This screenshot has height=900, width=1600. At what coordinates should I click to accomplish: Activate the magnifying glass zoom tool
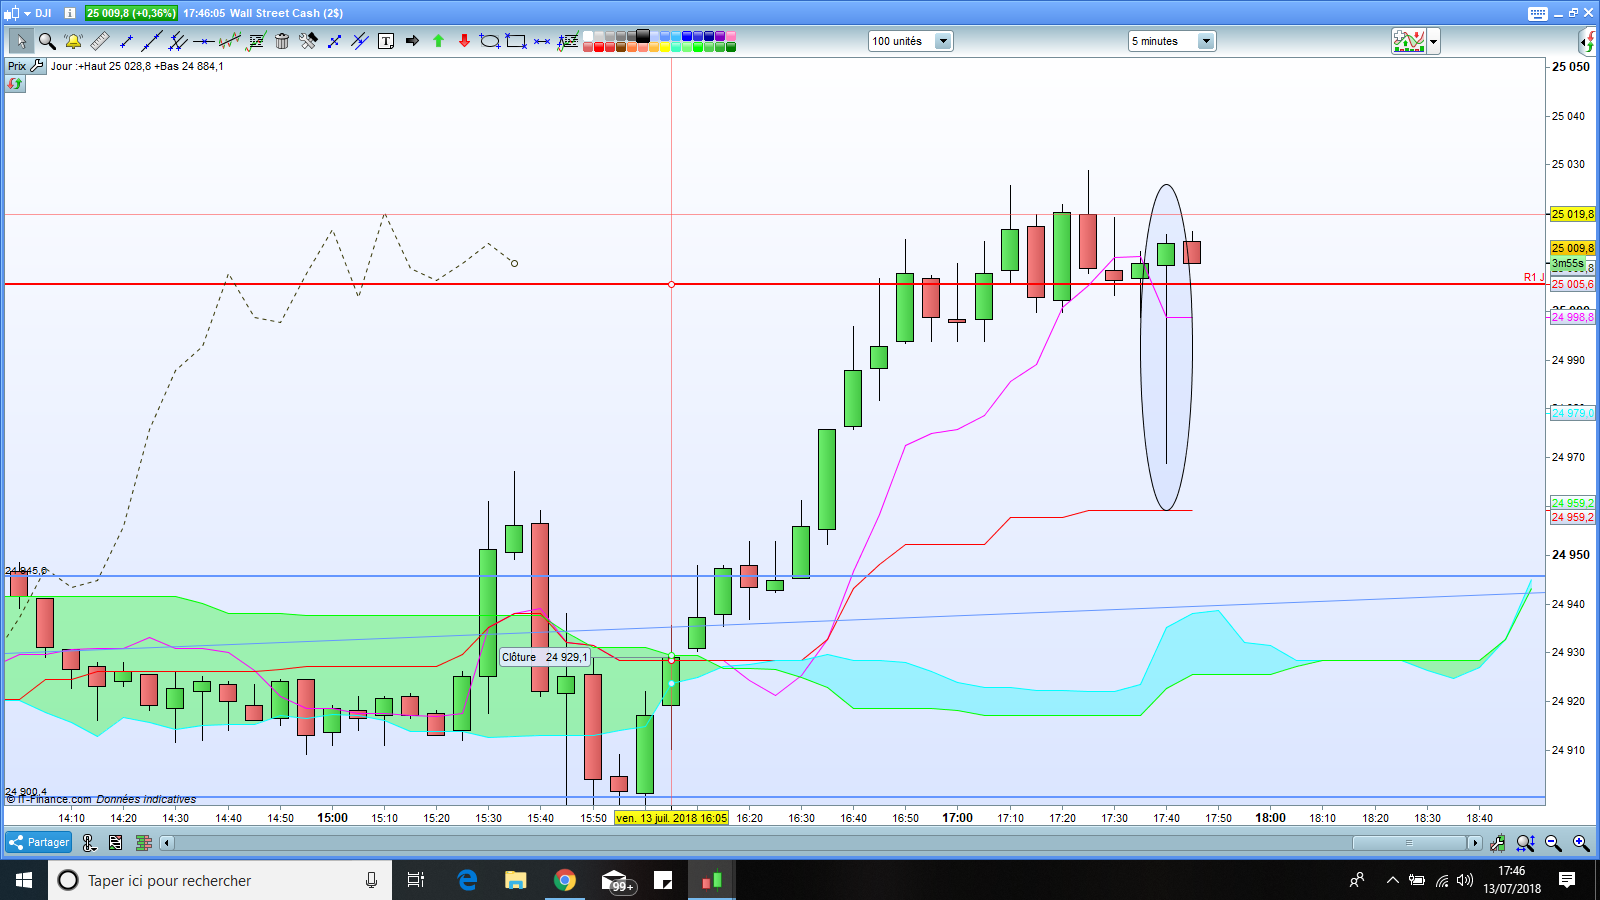tap(47, 41)
